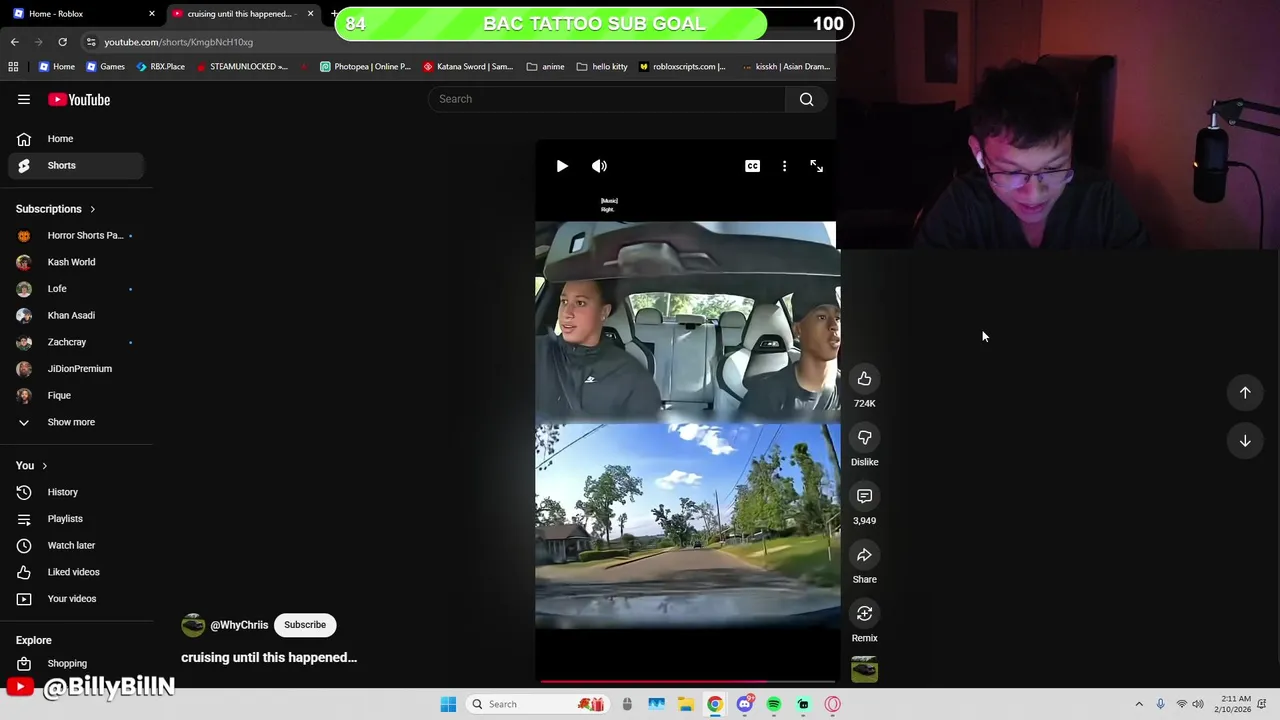
Task: Click the magnifier search button
Action: pos(806,99)
